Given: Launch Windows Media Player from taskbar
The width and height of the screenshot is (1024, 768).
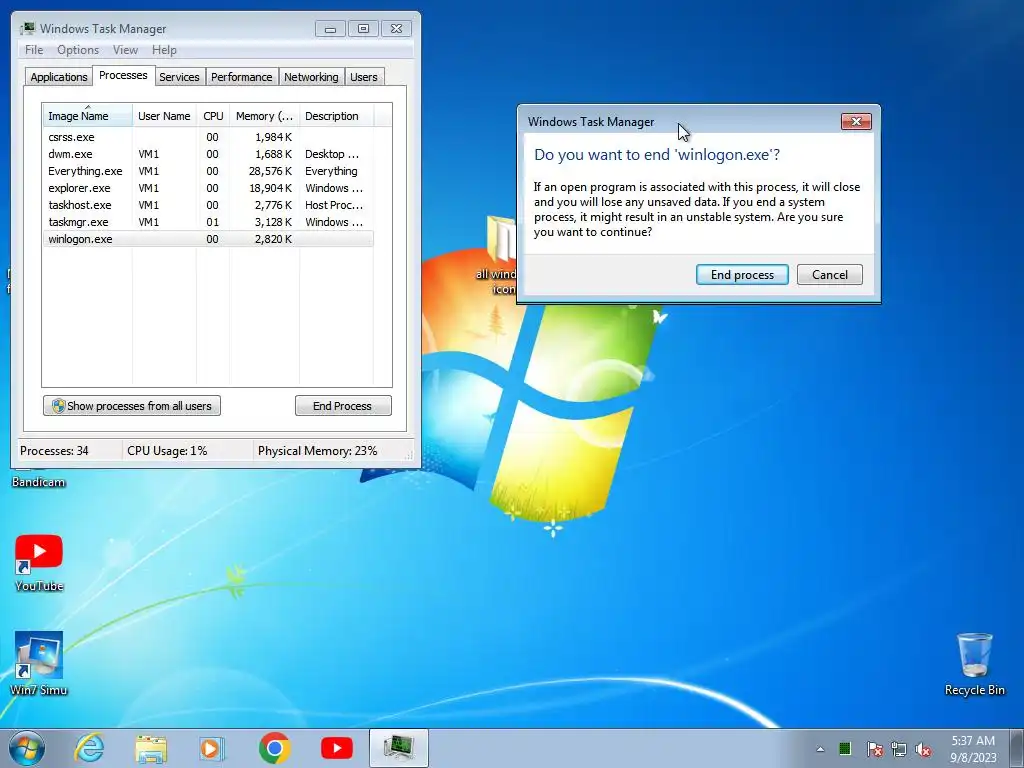Looking at the screenshot, I should [212, 748].
